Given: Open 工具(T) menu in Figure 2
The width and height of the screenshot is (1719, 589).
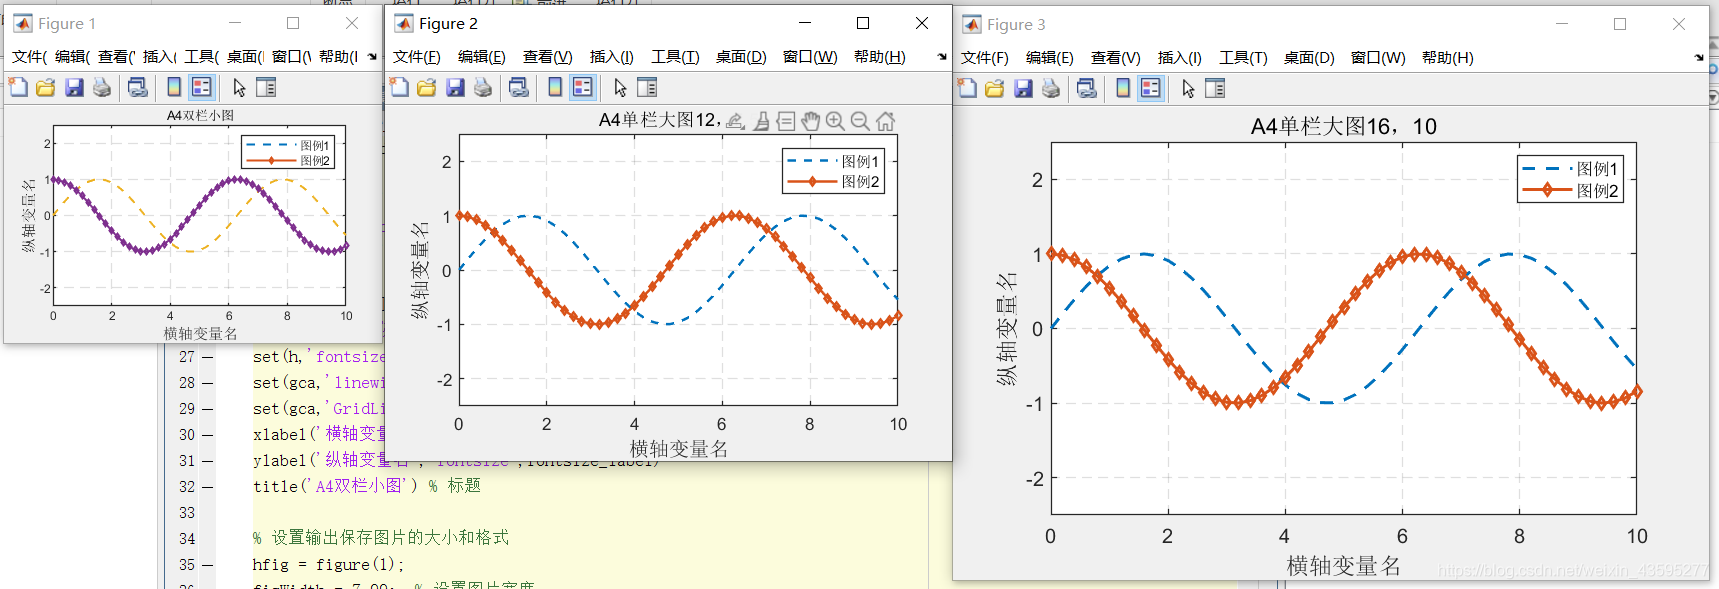Looking at the screenshot, I should click(676, 57).
